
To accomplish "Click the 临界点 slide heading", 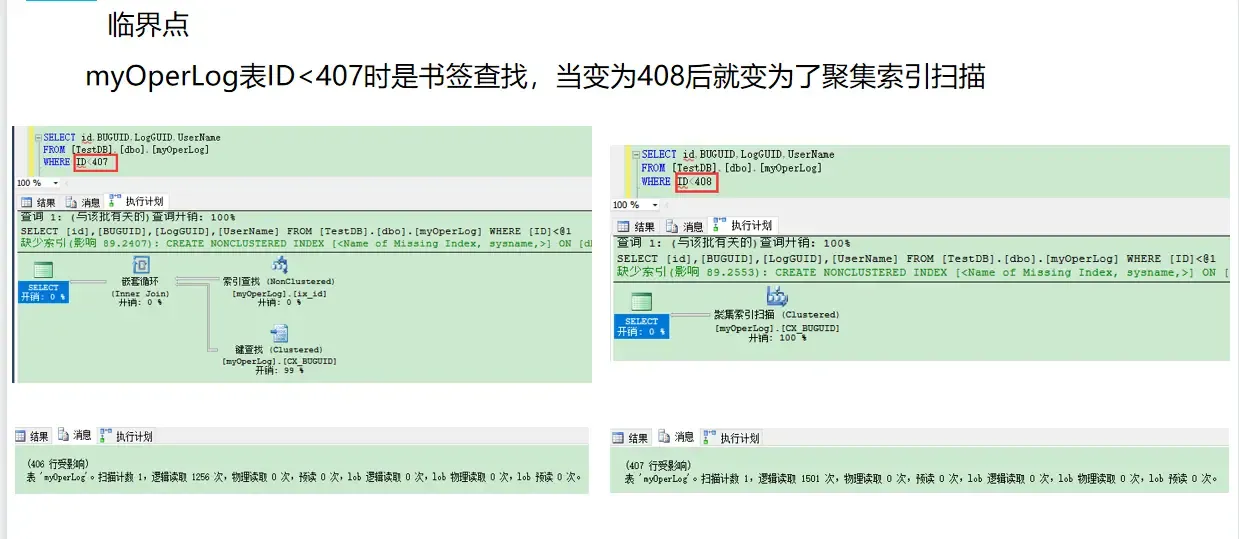I will [148, 25].
